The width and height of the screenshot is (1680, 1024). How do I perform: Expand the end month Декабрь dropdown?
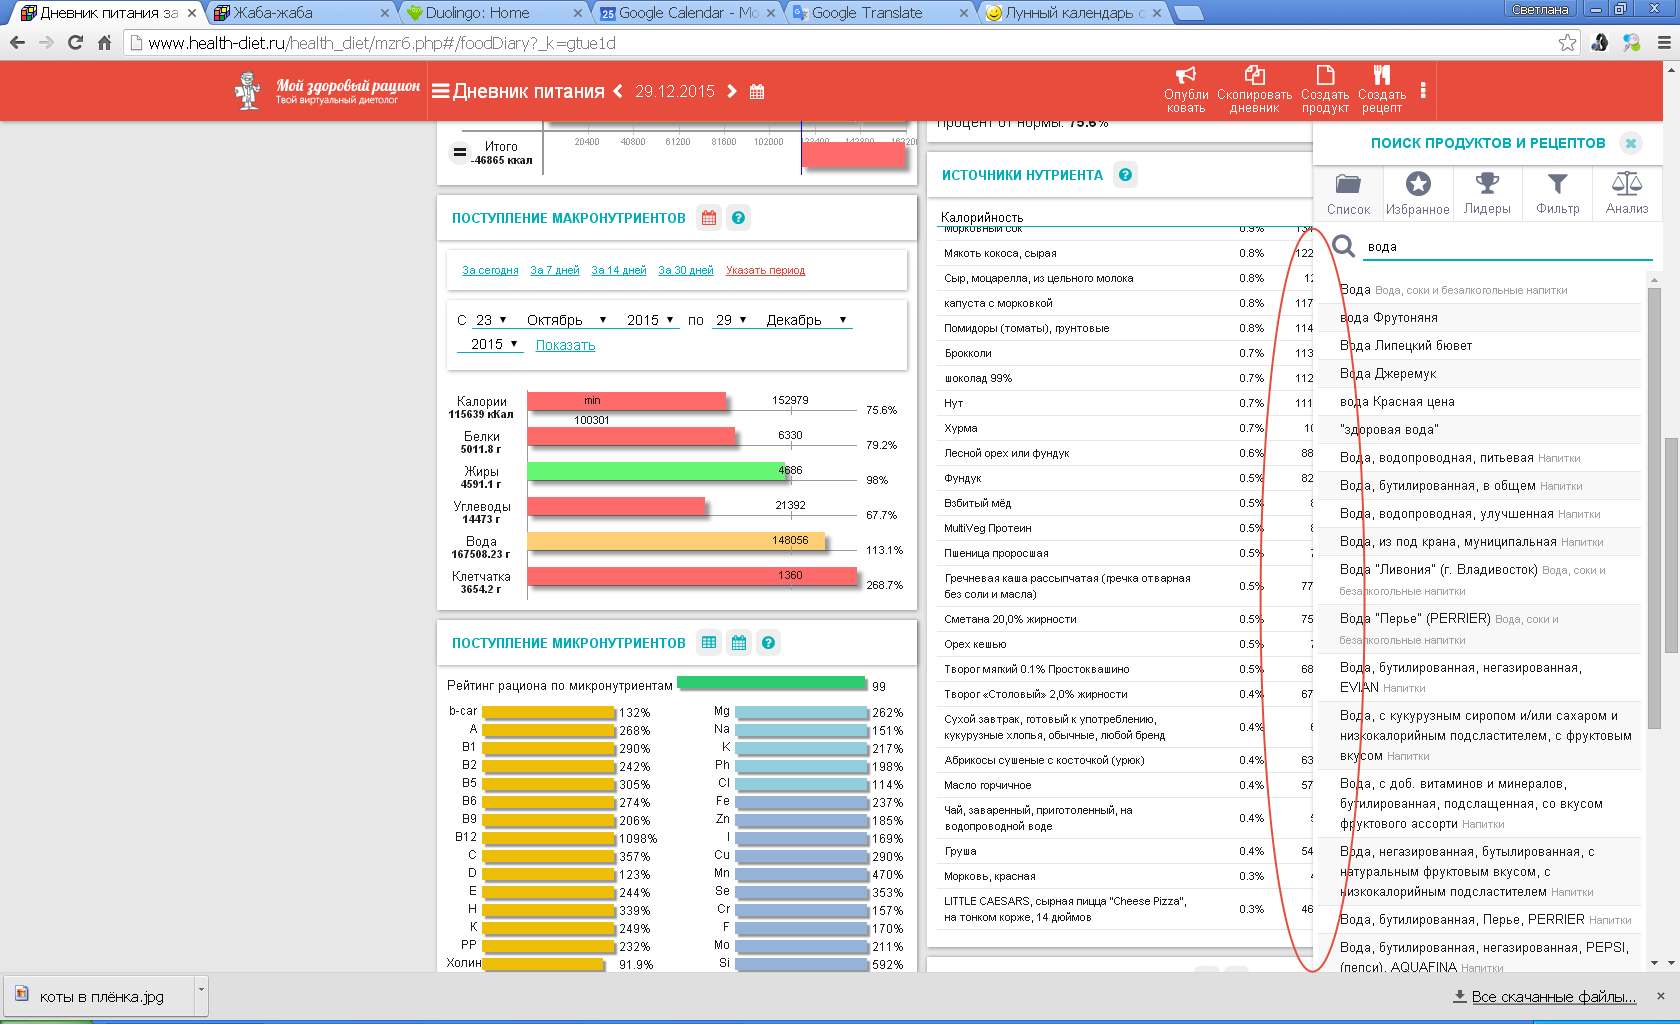point(806,320)
